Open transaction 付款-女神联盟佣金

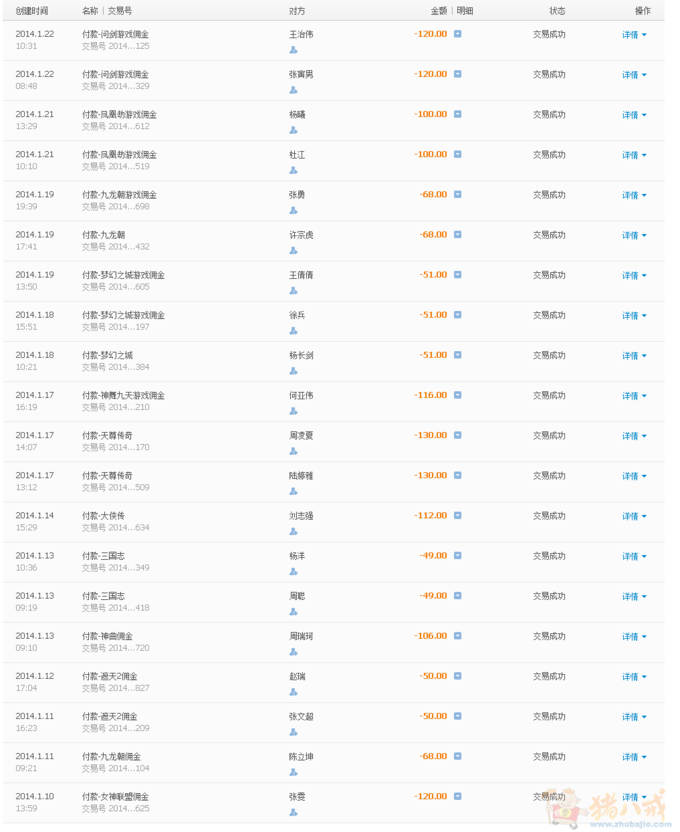[115, 796]
